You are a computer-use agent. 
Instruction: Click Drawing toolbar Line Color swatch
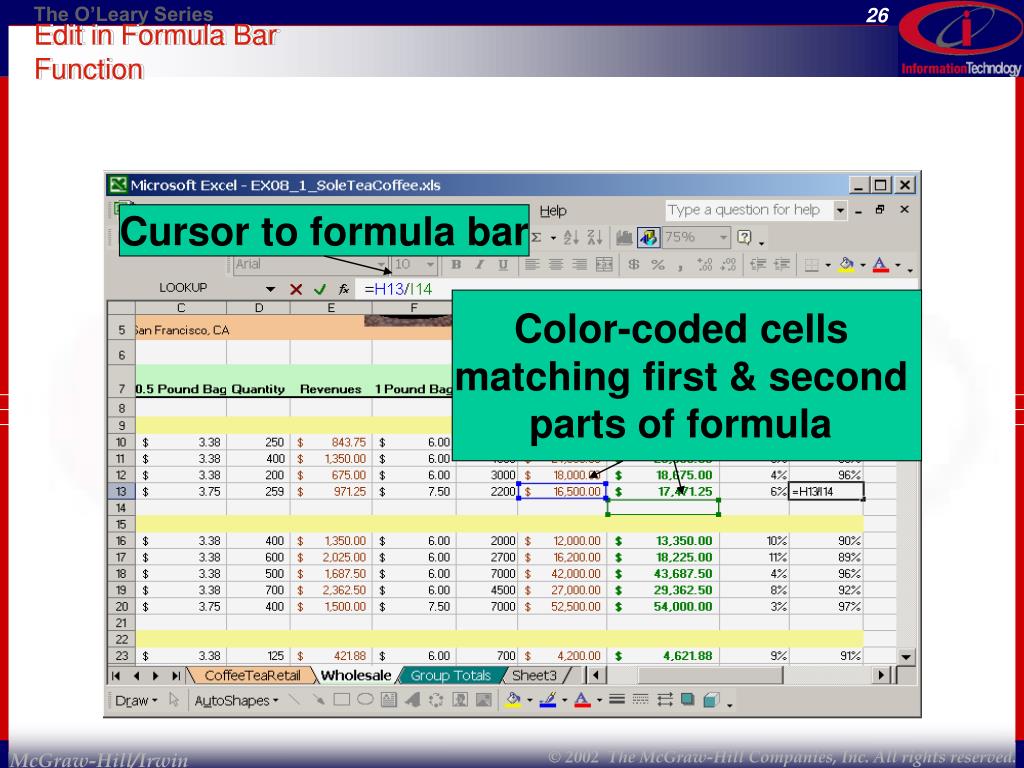[x=549, y=700]
